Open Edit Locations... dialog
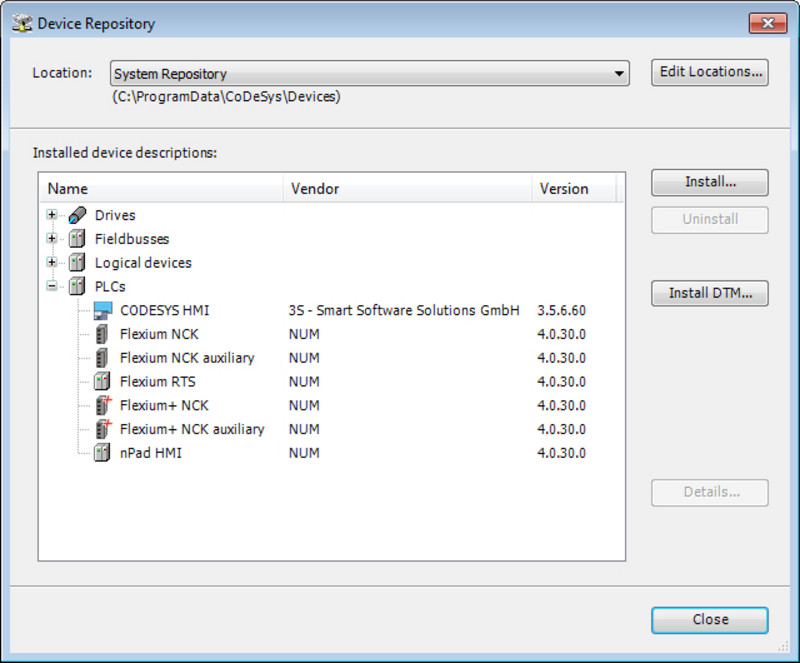Image resolution: width=800 pixels, height=663 pixels. pos(709,72)
